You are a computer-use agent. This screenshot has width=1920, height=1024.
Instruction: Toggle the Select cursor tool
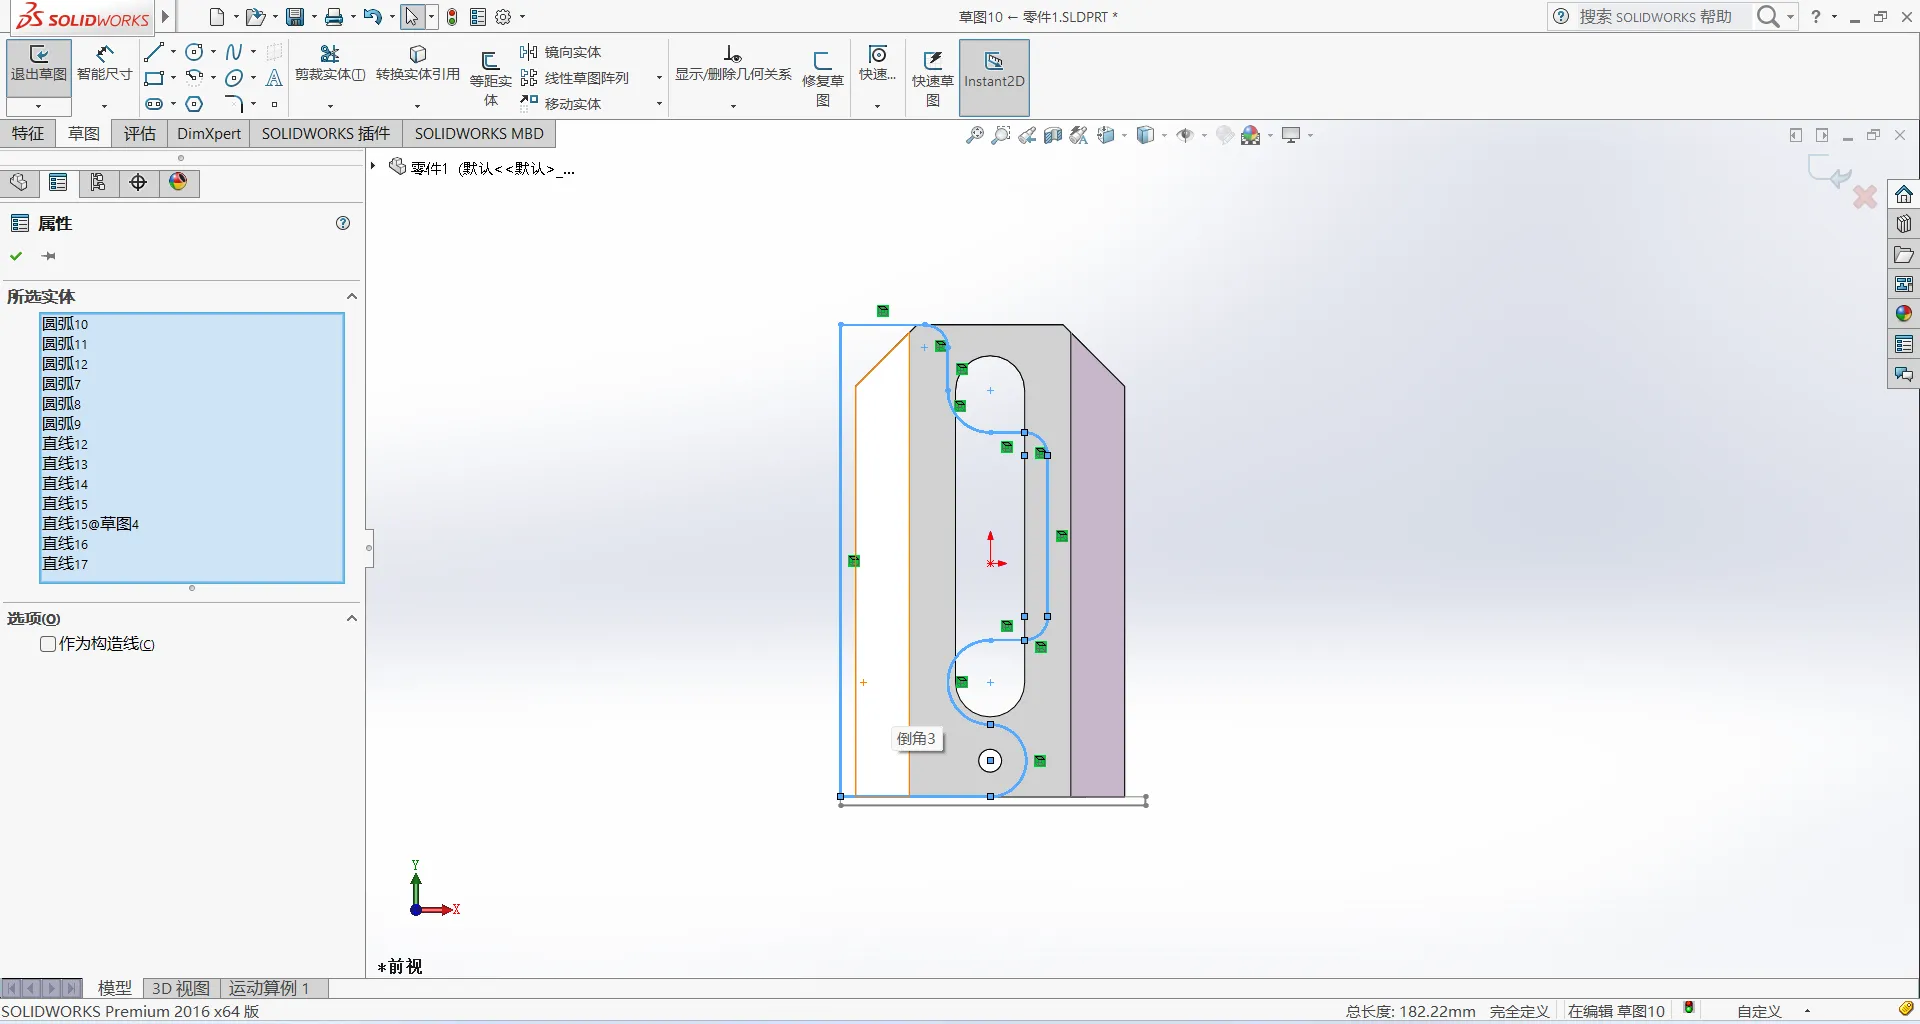coord(412,17)
